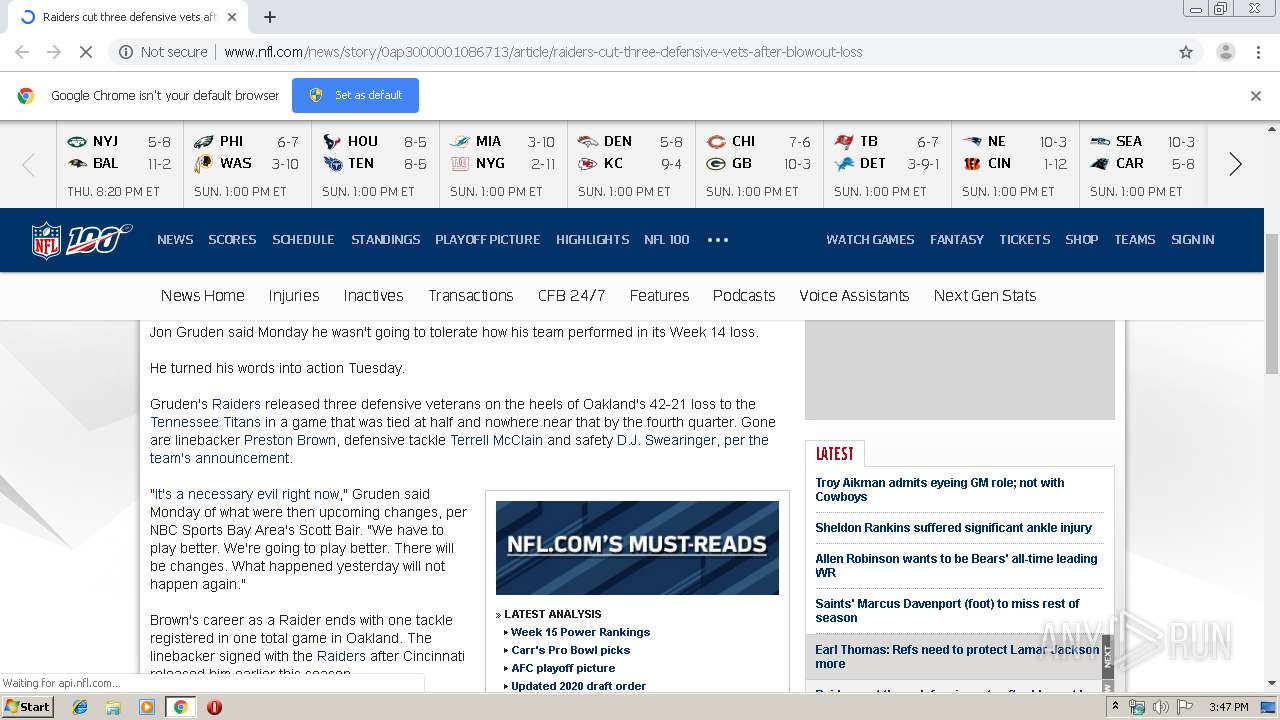Select the Inactives tab

373,296
